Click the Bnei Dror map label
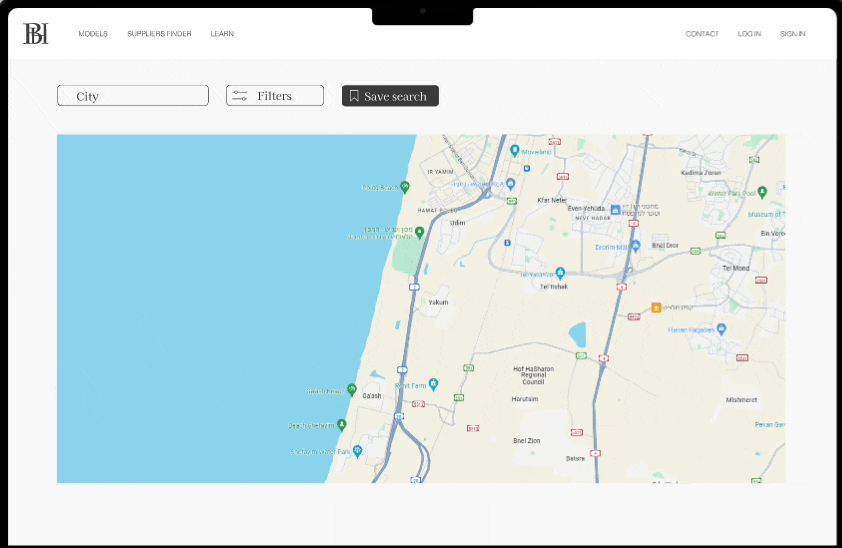Image resolution: width=842 pixels, height=548 pixels. coord(665,245)
